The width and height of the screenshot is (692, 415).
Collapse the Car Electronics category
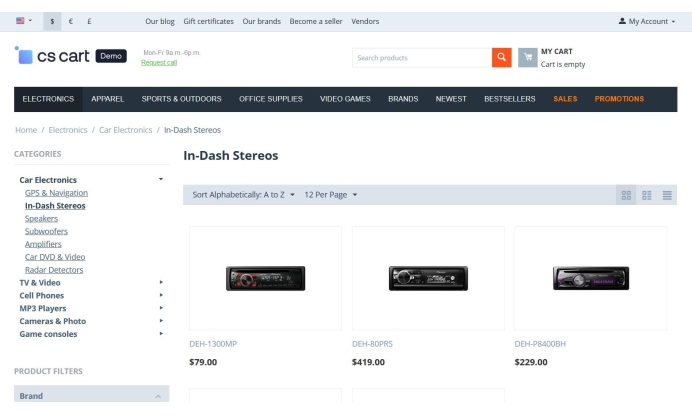161,179
